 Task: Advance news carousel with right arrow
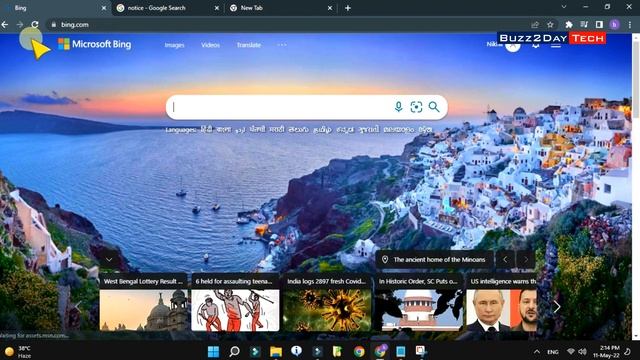(557, 307)
